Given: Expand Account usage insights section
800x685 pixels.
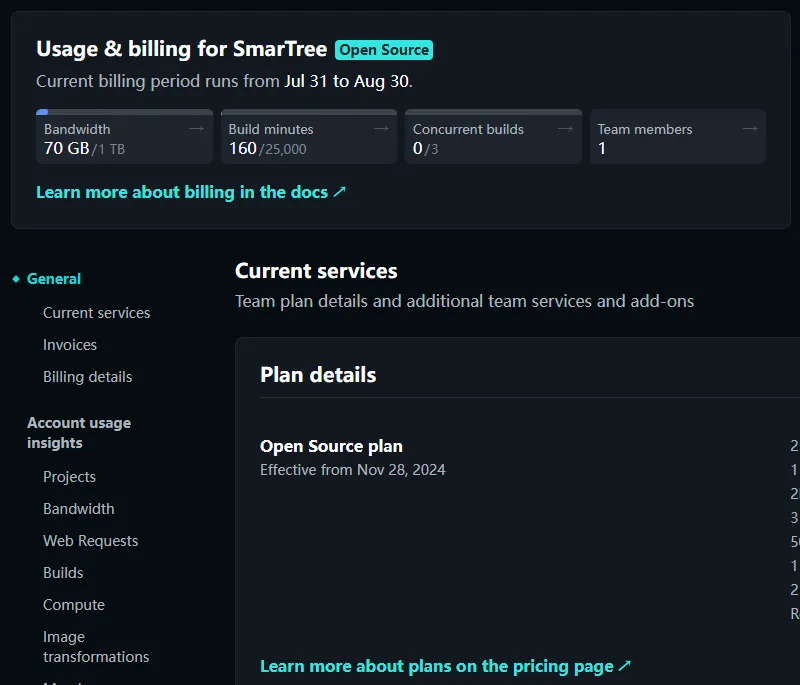Looking at the screenshot, I should click(x=79, y=433).
